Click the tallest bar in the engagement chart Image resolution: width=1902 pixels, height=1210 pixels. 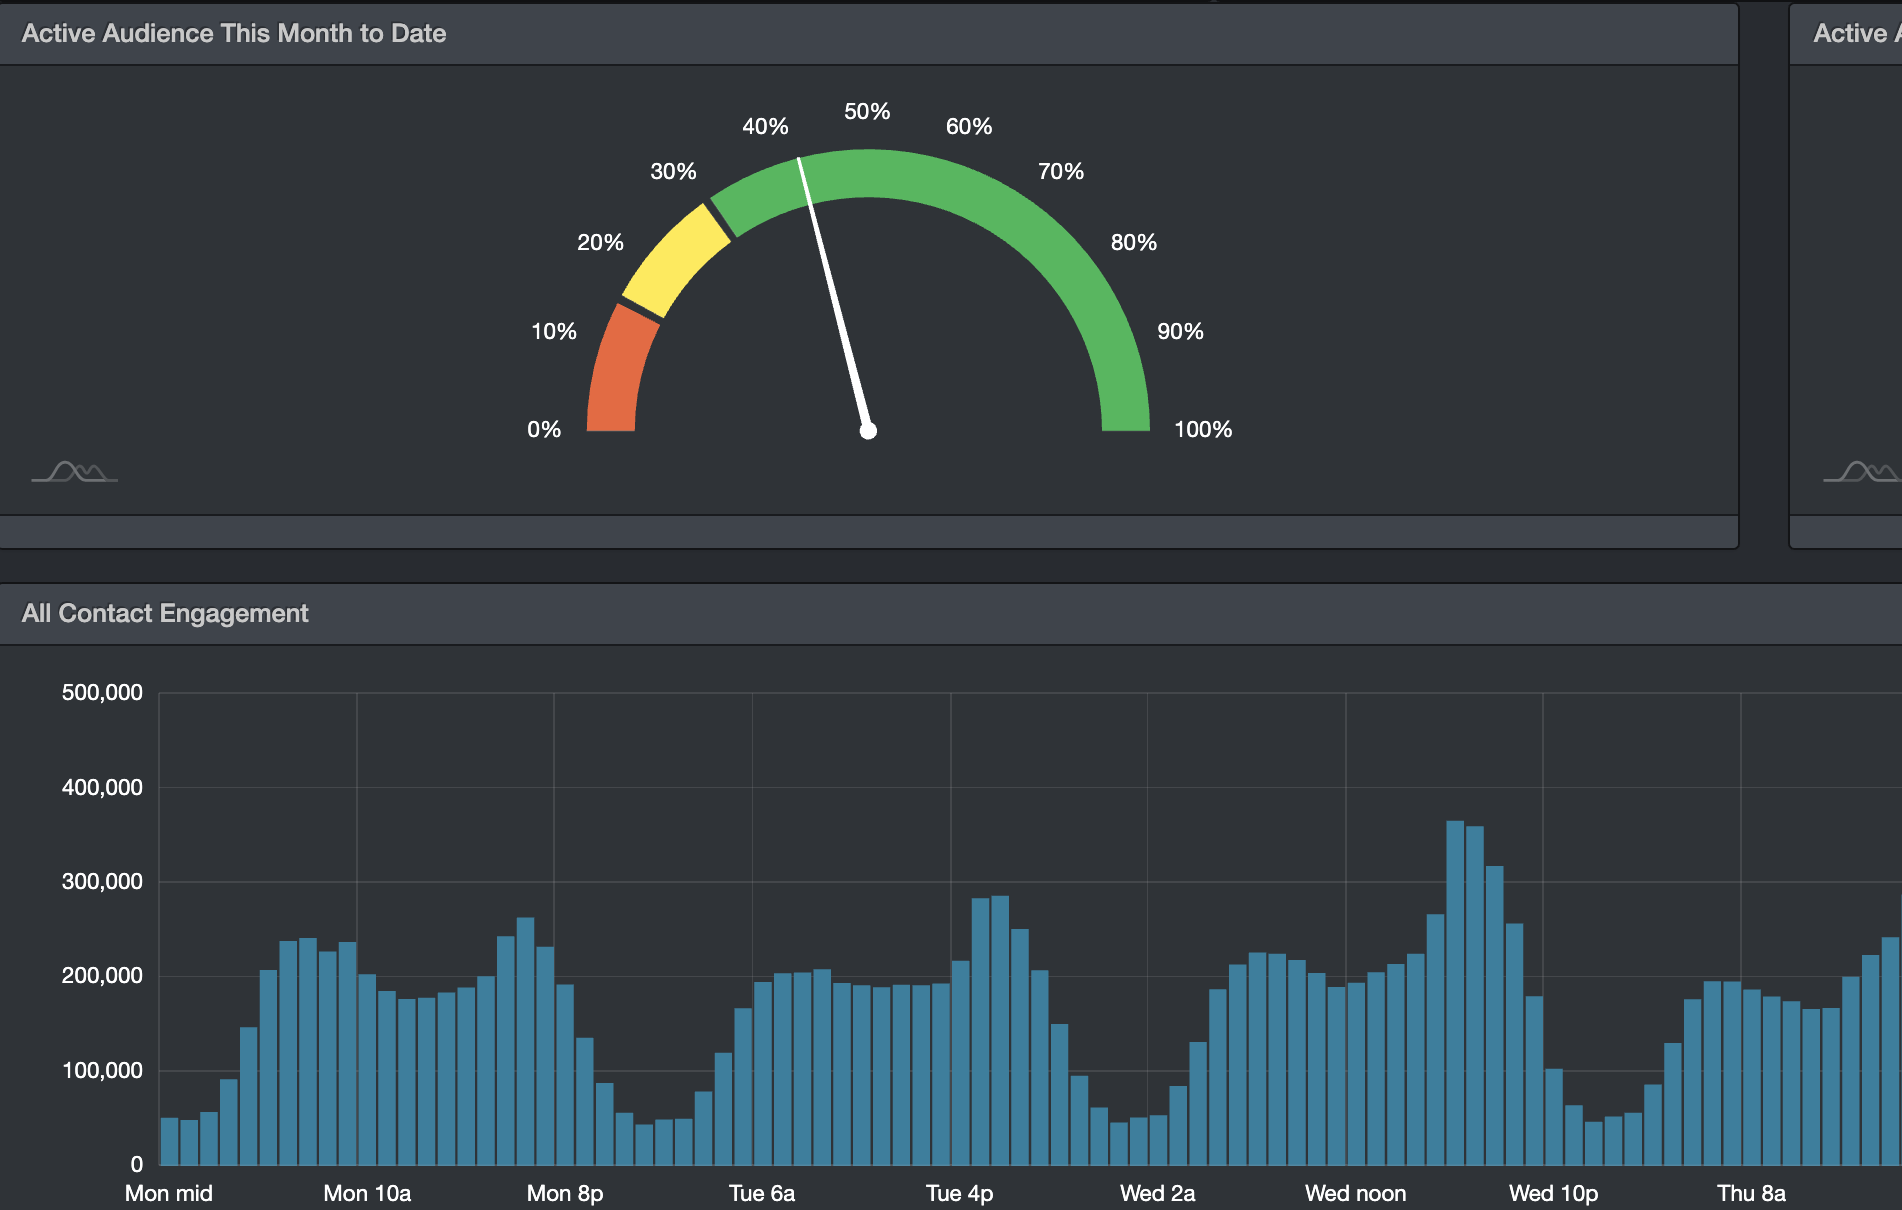pyautogui.click(x=1455, y=992)
